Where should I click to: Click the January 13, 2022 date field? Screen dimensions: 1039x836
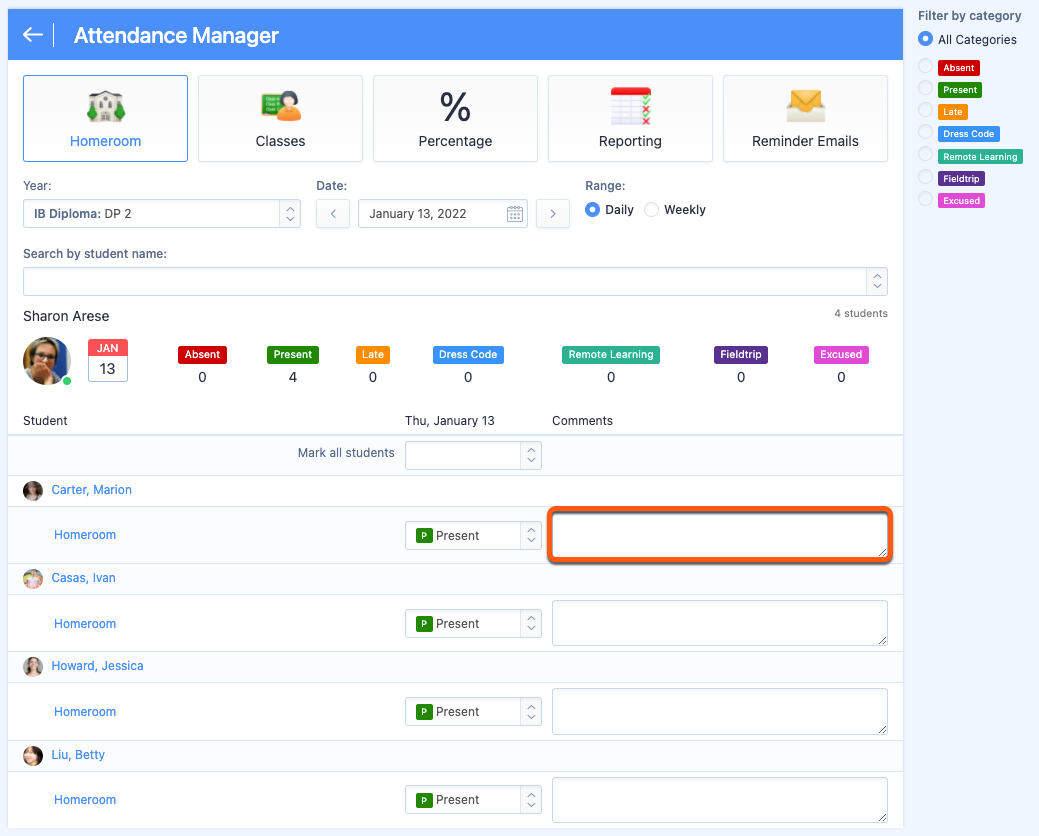tap(443, 213)
